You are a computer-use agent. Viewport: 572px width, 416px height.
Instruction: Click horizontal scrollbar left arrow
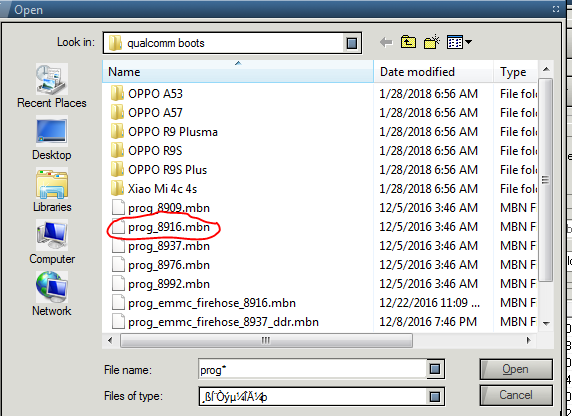point(110,340)
